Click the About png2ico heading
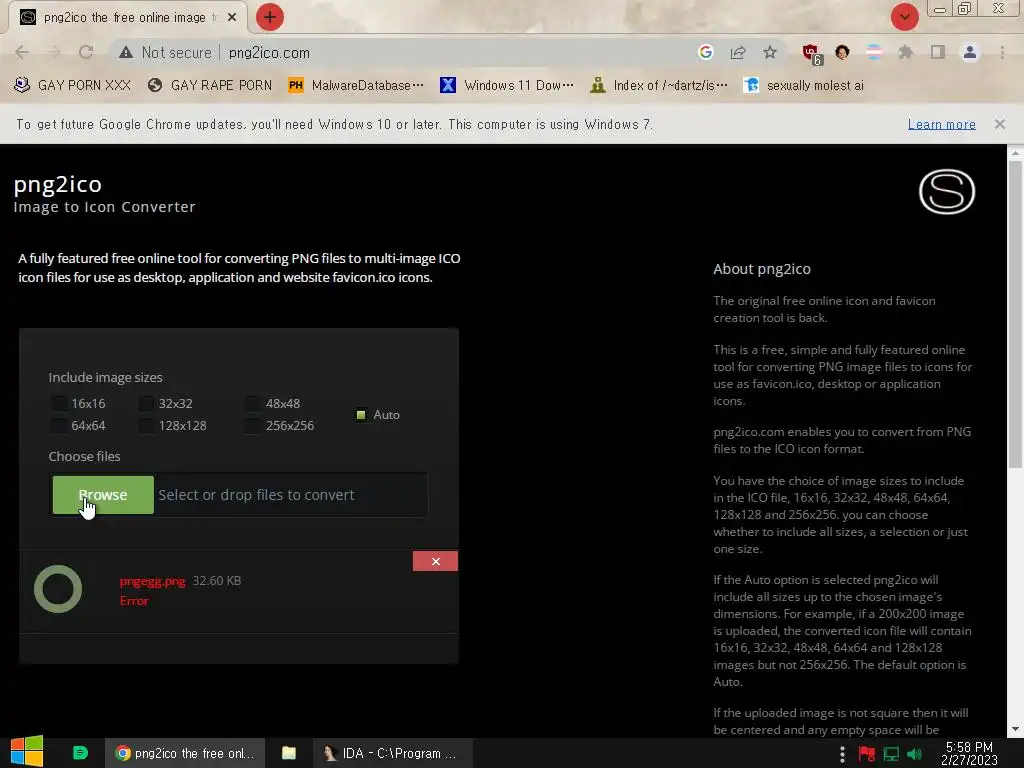The height and width of the screenshot is (768, 1024). [x=761, y=269]
